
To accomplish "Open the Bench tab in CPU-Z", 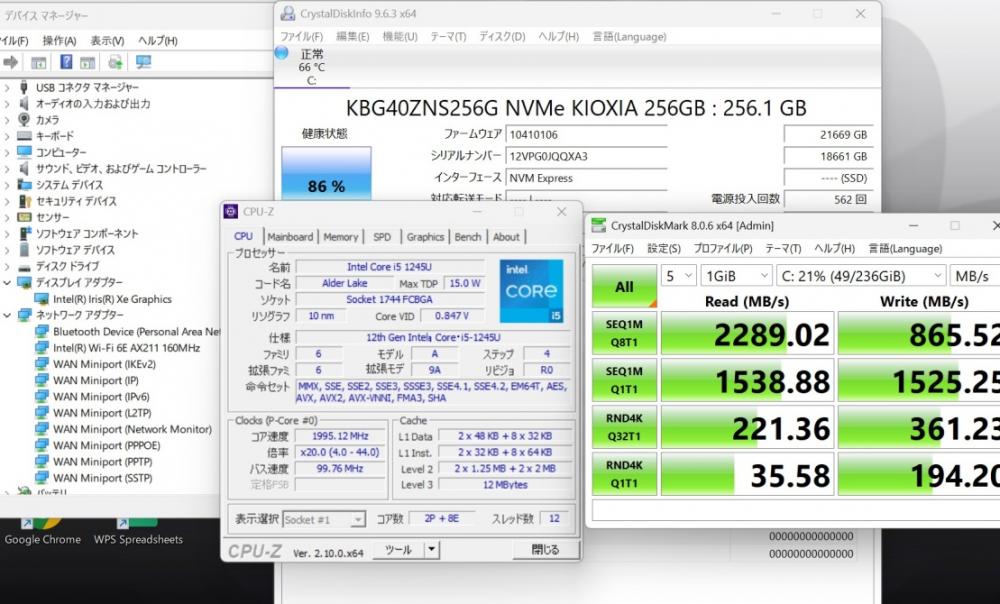I will point(467,237).
